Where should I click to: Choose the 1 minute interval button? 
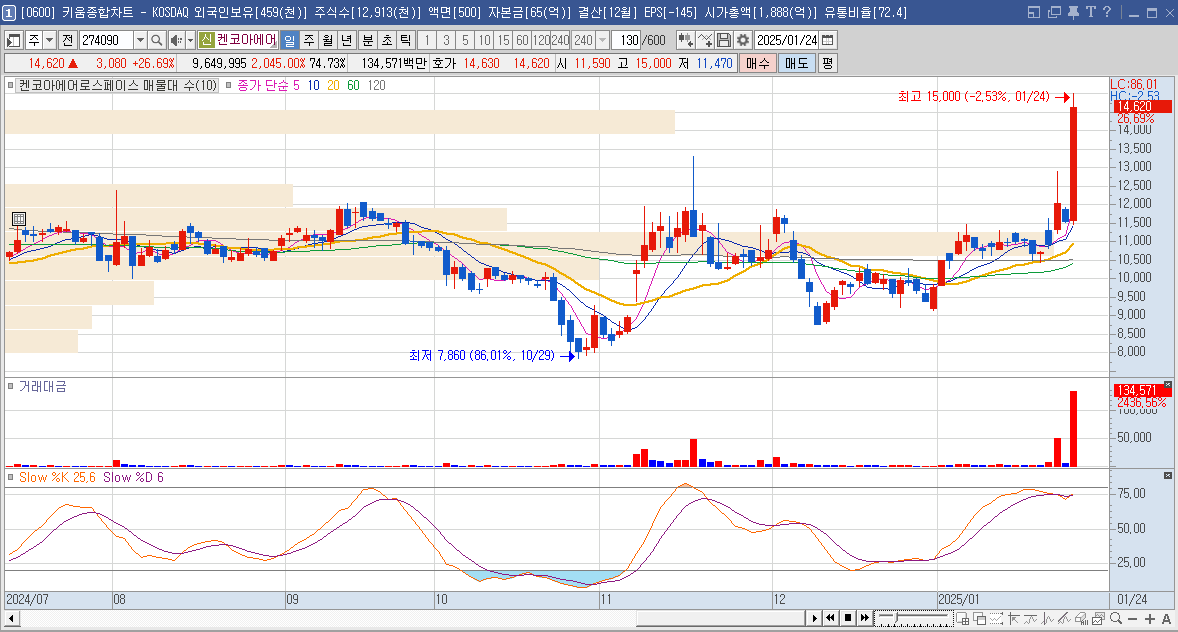click(x=427, y=40)
